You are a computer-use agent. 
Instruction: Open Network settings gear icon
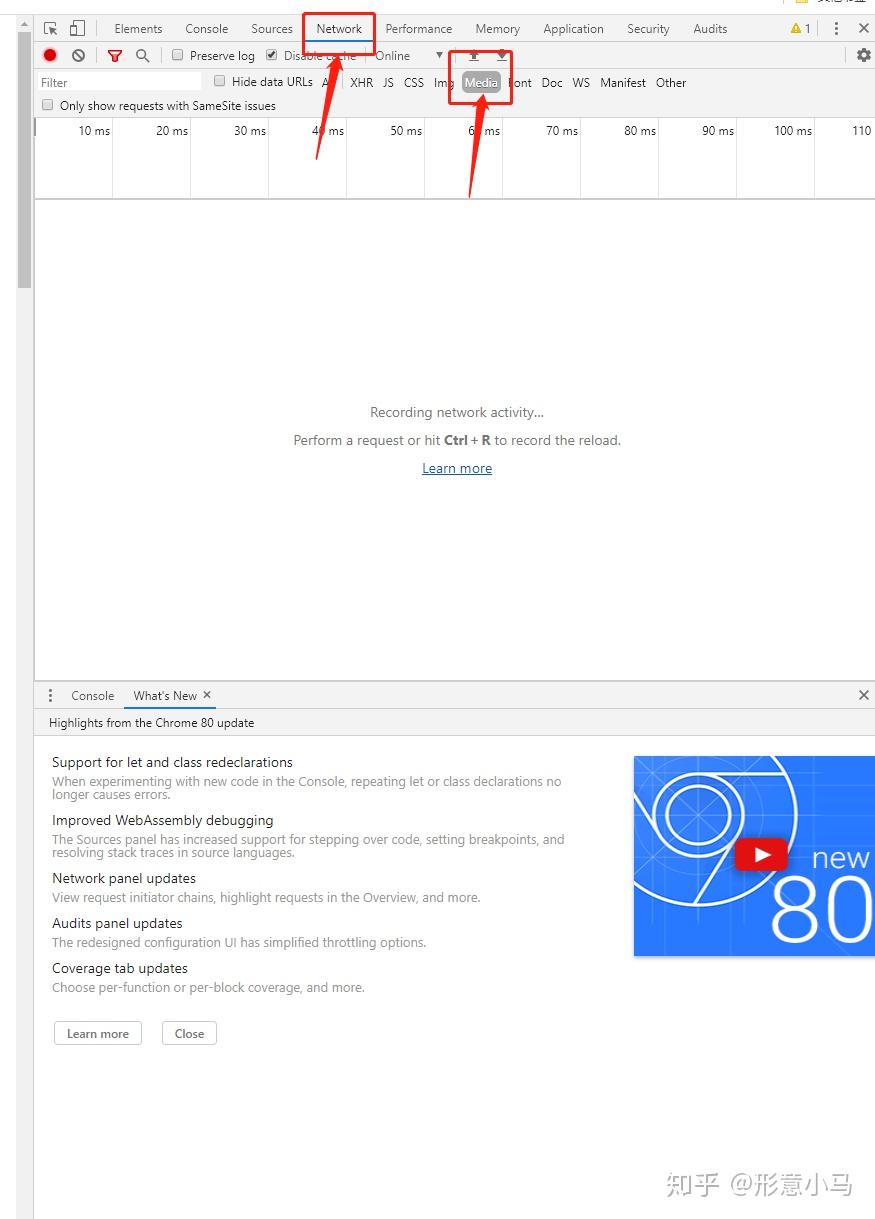click(864, 55)
